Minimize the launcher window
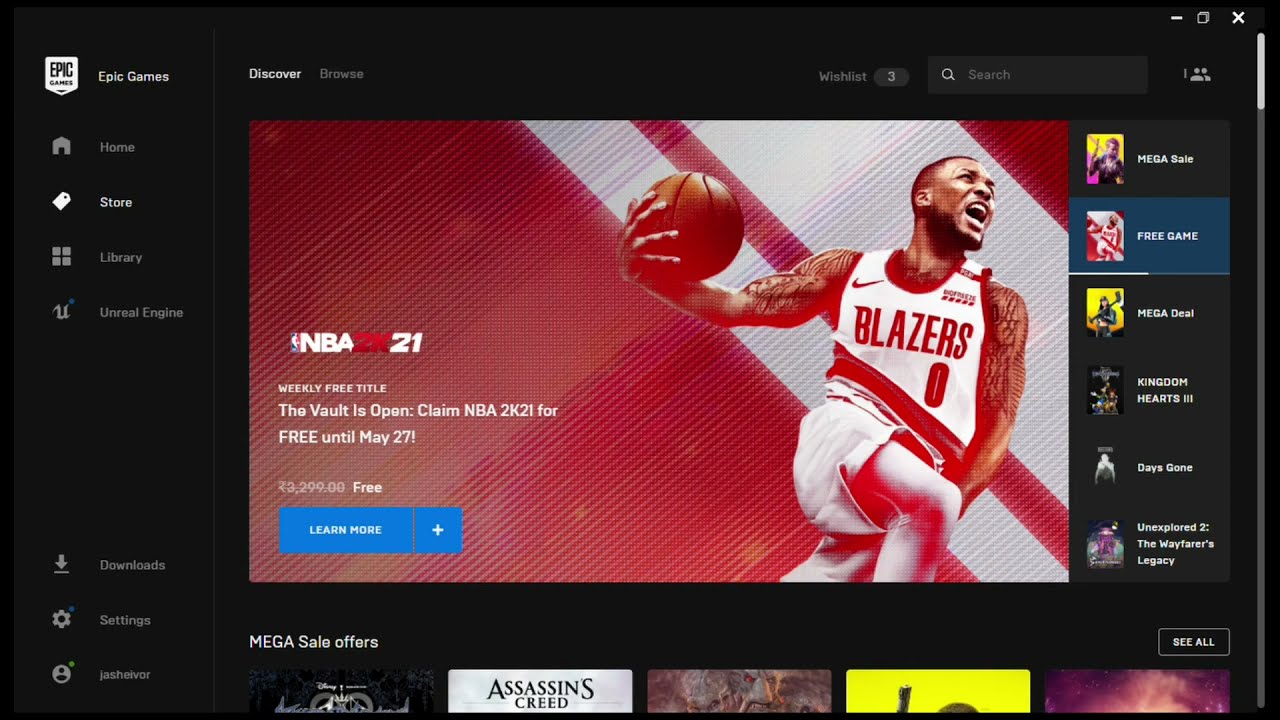The image size is (1280, 720). 1176,18
